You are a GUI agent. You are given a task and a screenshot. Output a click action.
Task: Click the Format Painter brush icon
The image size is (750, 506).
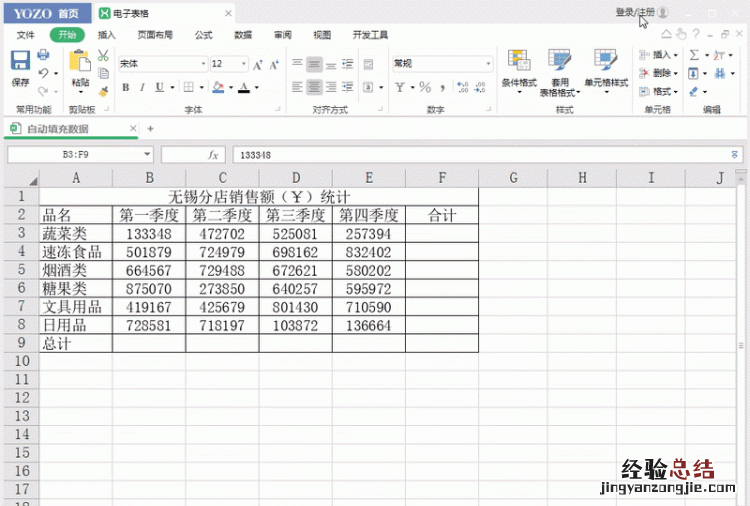pos(103,90)
